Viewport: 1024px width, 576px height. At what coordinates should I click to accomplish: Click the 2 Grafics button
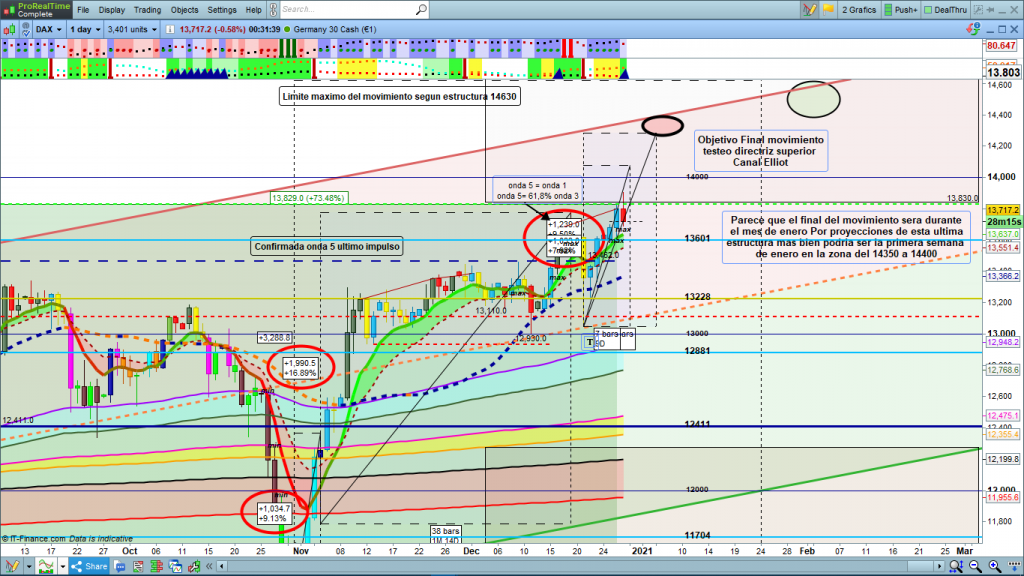(x=857, y=9)
